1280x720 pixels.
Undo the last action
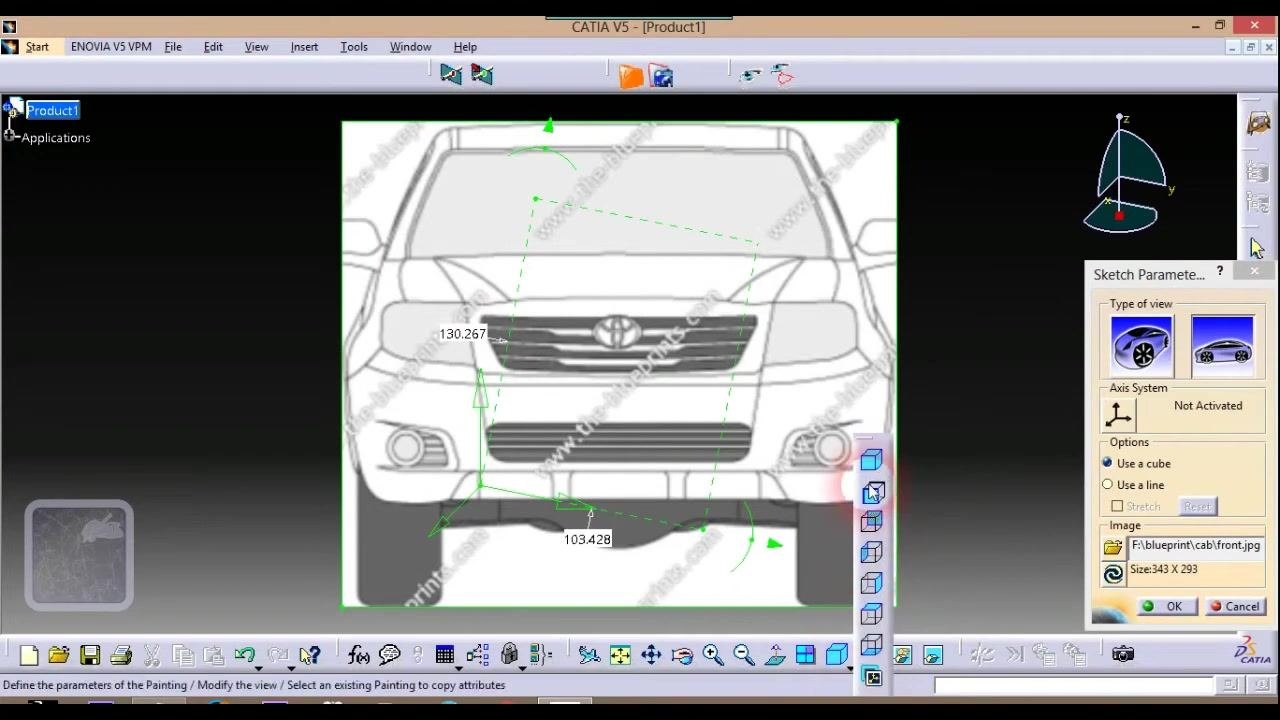point(244,655)
